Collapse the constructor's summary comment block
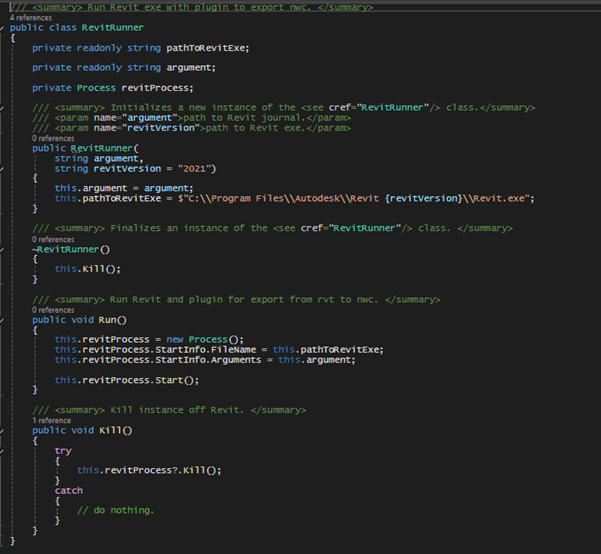 [x=4, y=107]
